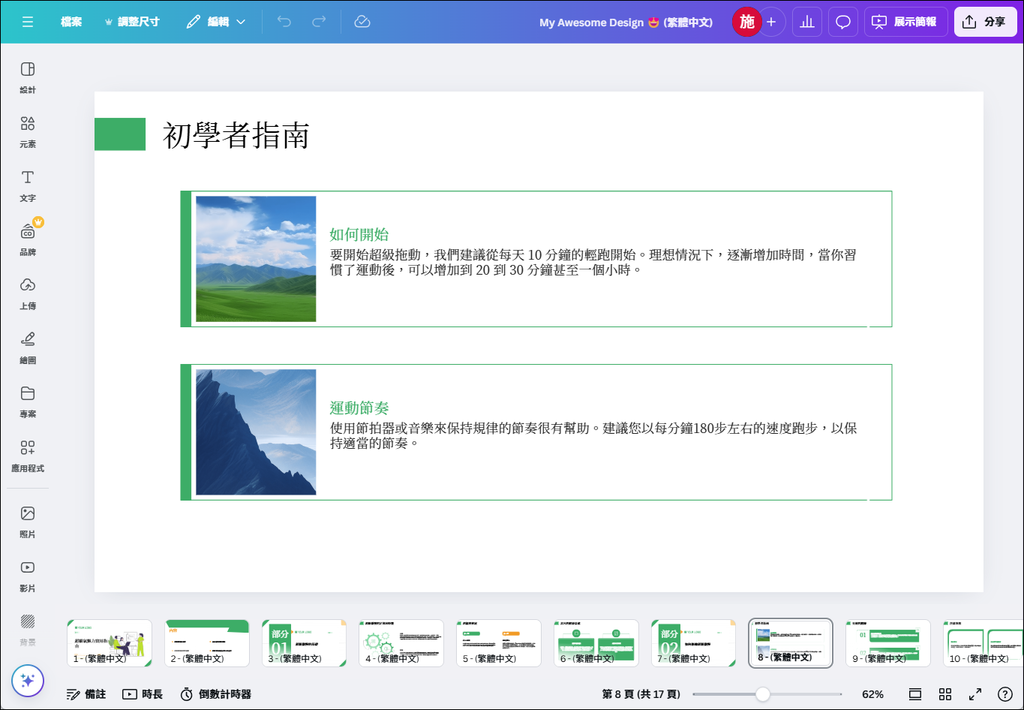The width and height of the screenshot is (1024, 710).
Task: Select current page 8 thumbnail
Action: coord(790,643)
